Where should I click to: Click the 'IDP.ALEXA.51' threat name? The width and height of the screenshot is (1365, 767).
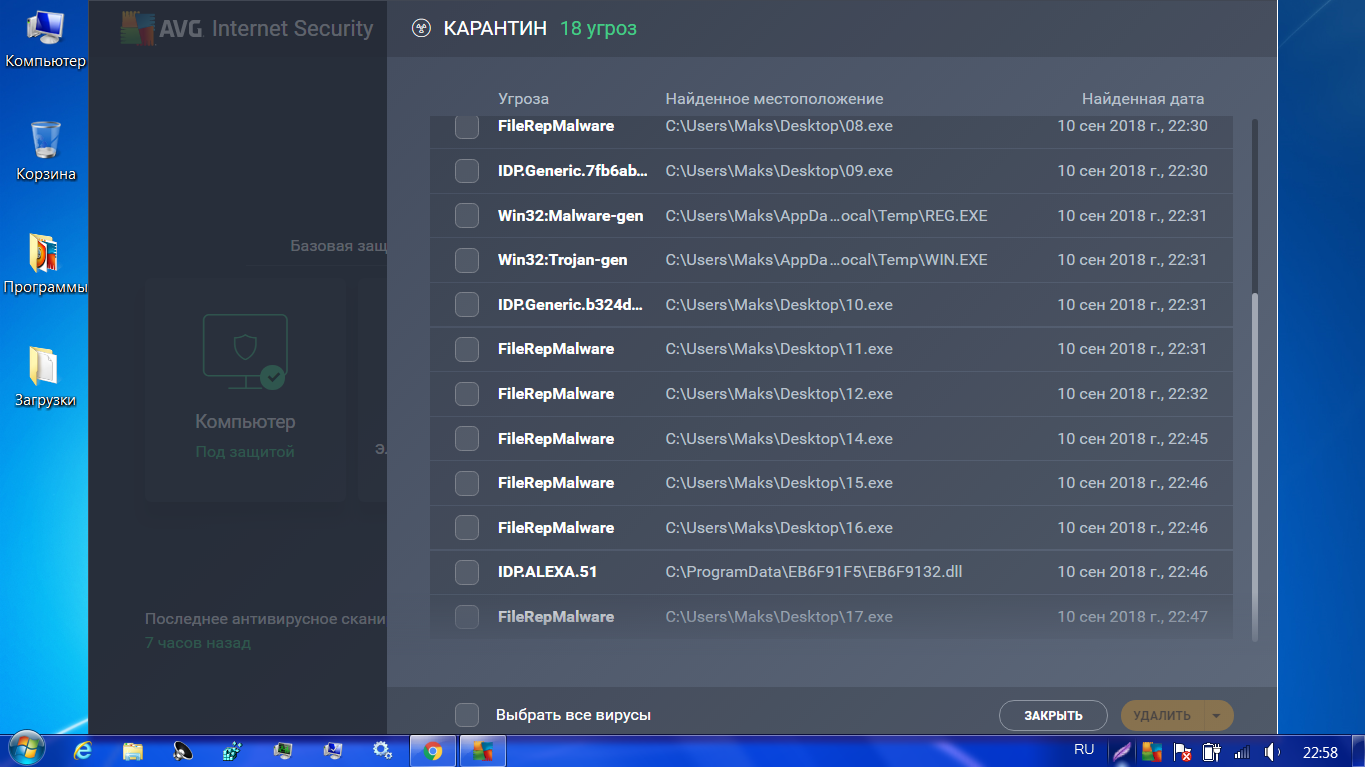point(547,572)
